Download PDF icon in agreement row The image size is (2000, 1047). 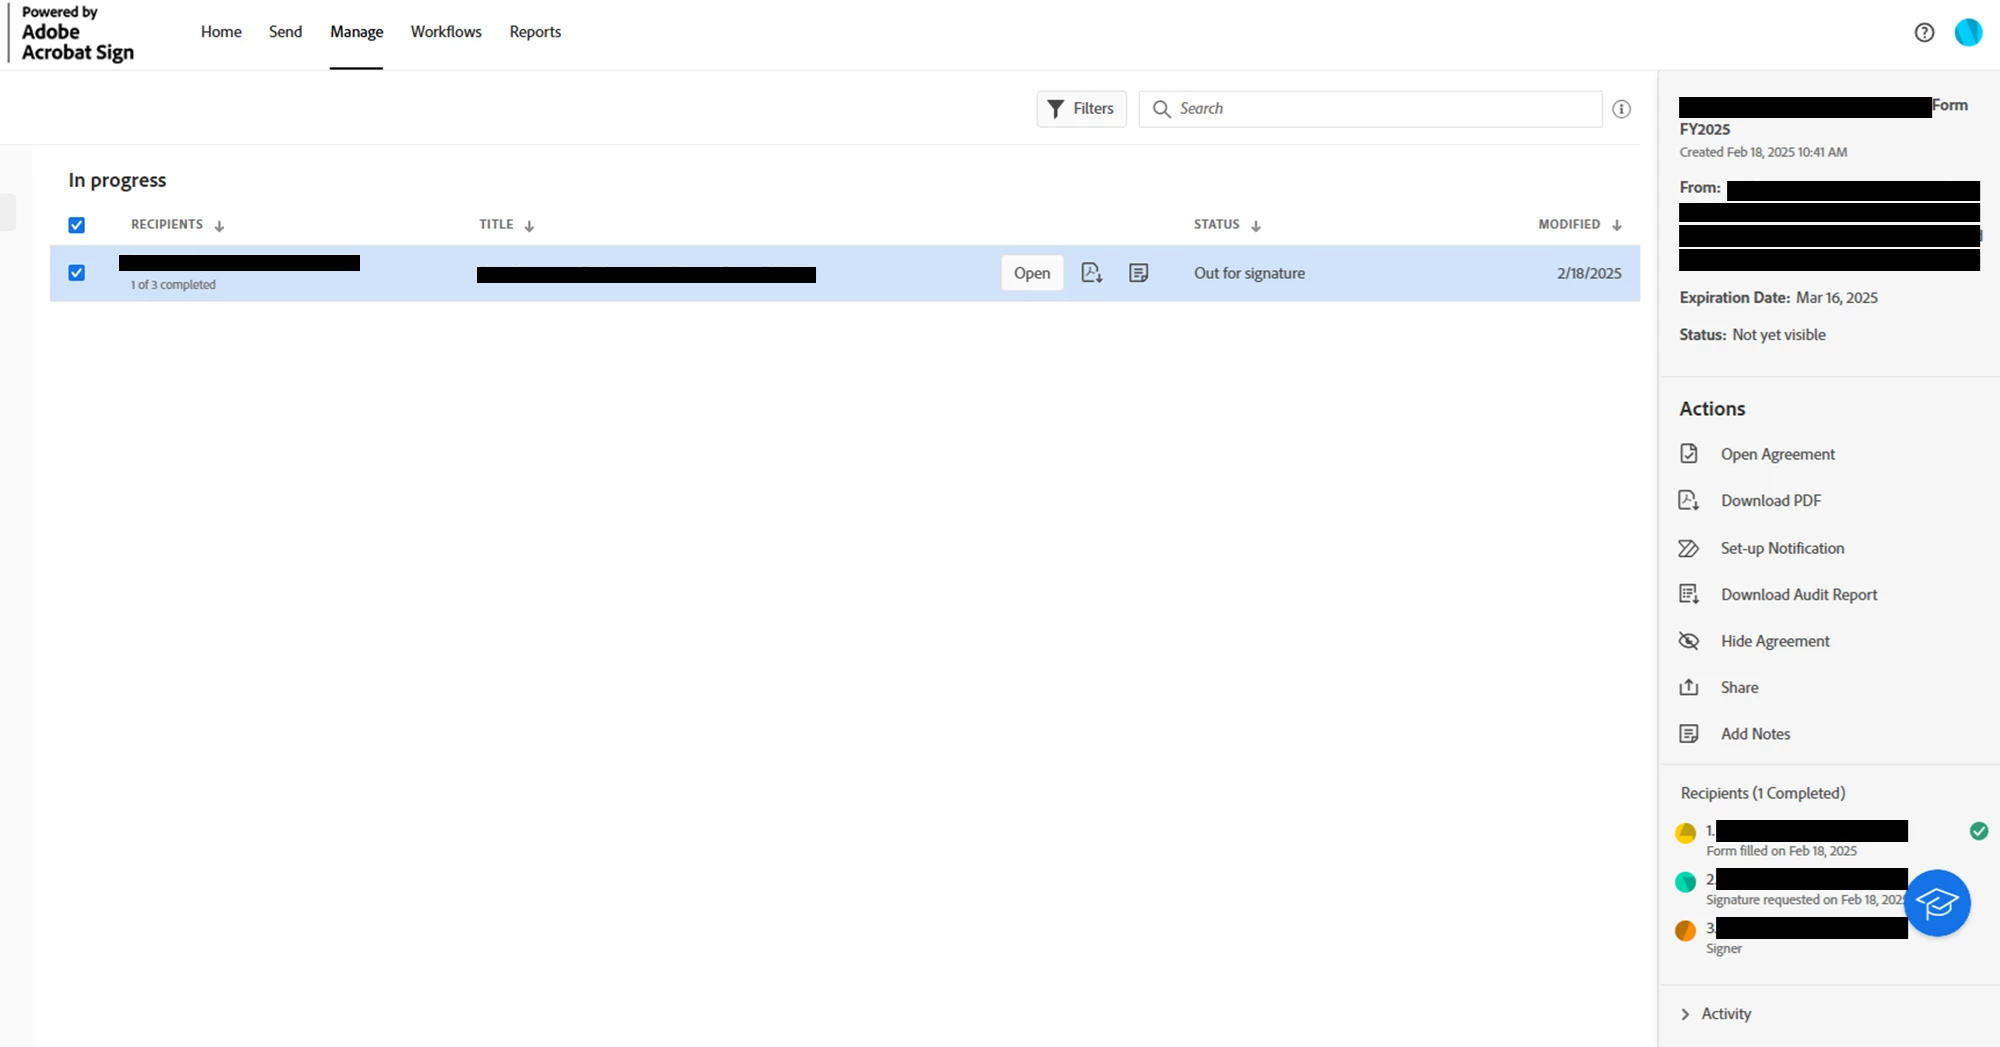(1091, 273)
